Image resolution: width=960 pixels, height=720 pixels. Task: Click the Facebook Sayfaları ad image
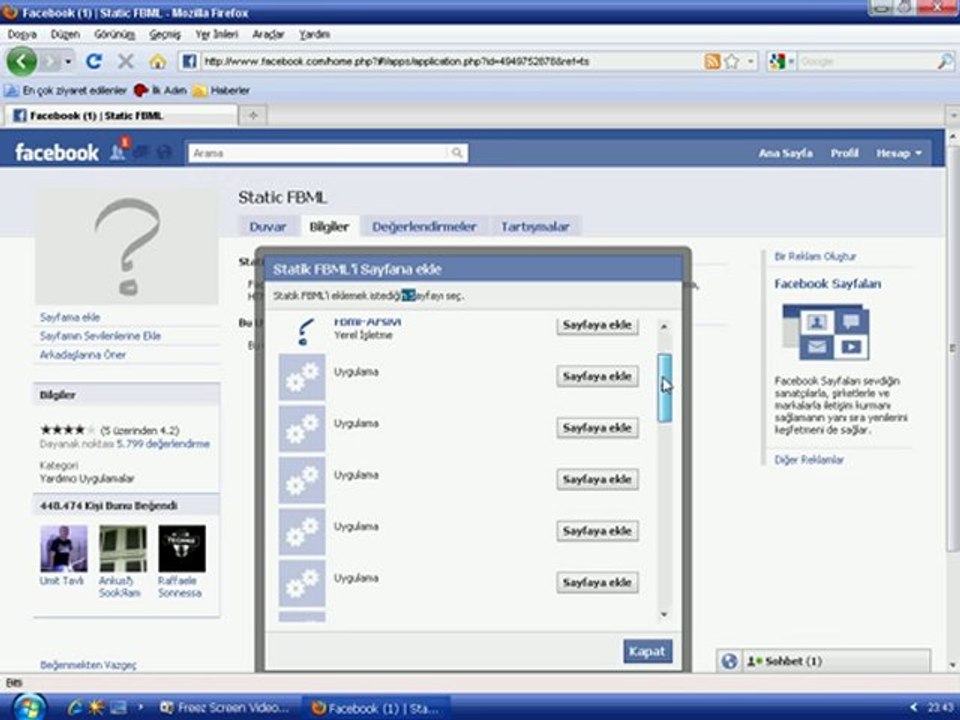[x=826, y=332]
